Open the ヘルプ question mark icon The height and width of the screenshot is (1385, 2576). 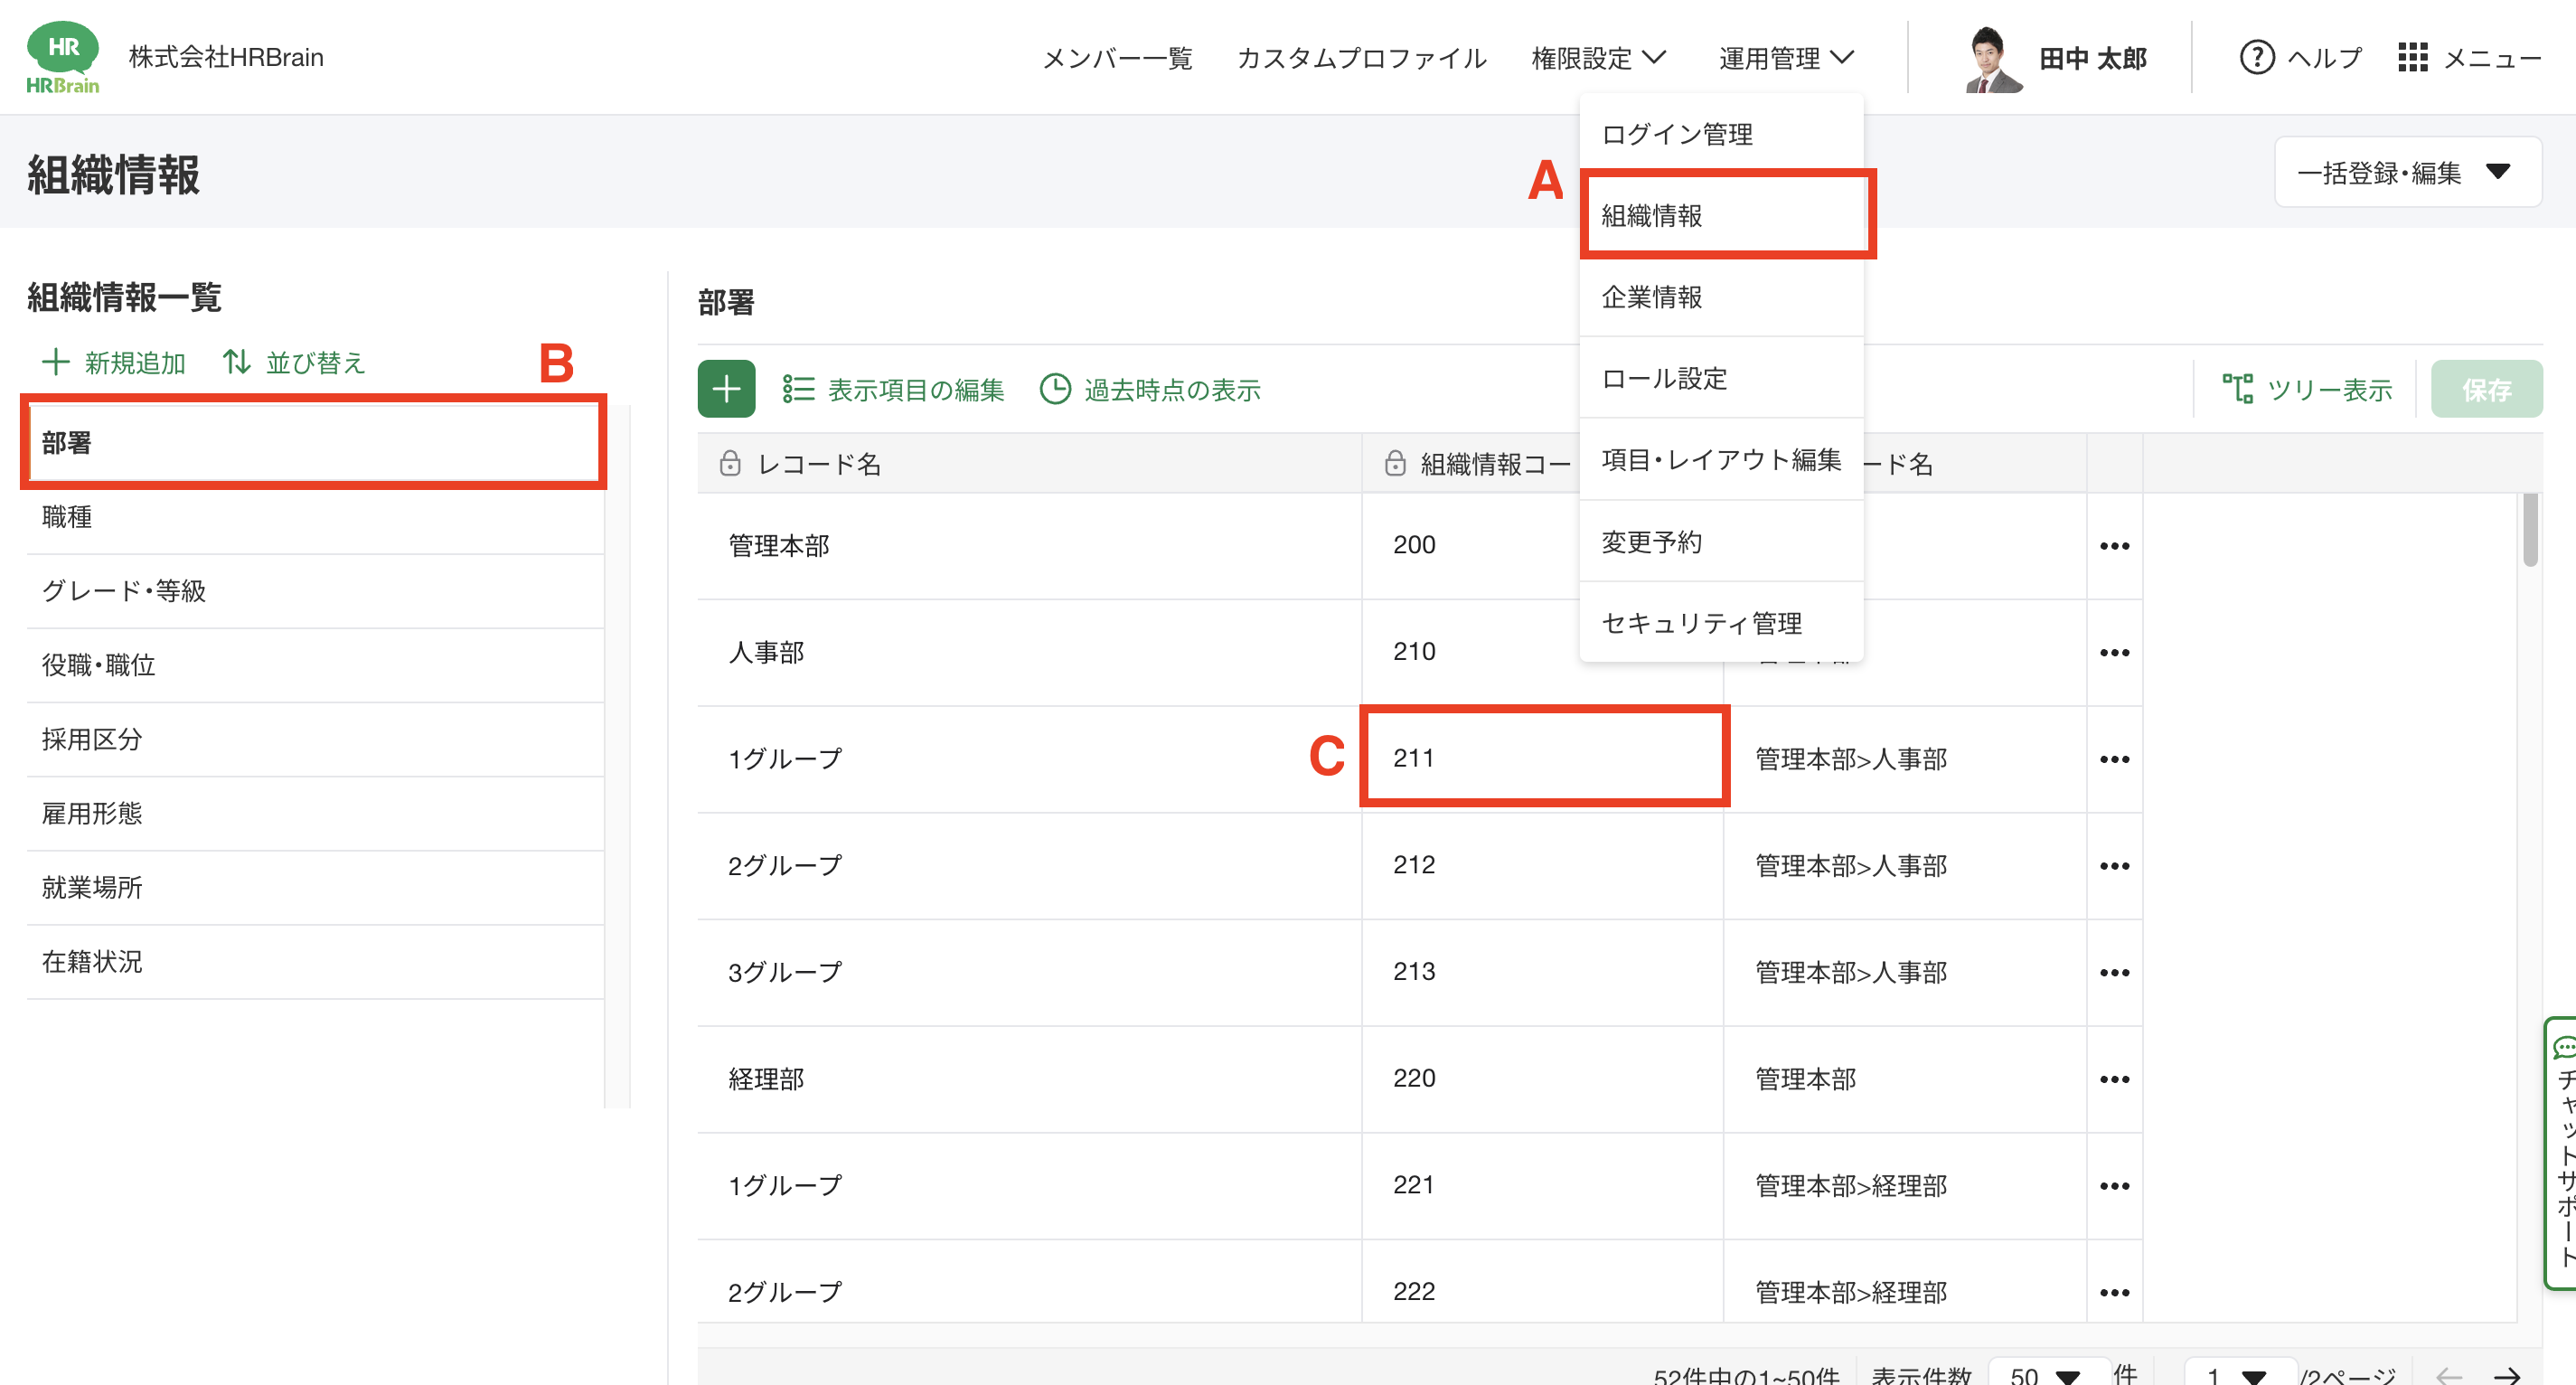point(2255,57)
